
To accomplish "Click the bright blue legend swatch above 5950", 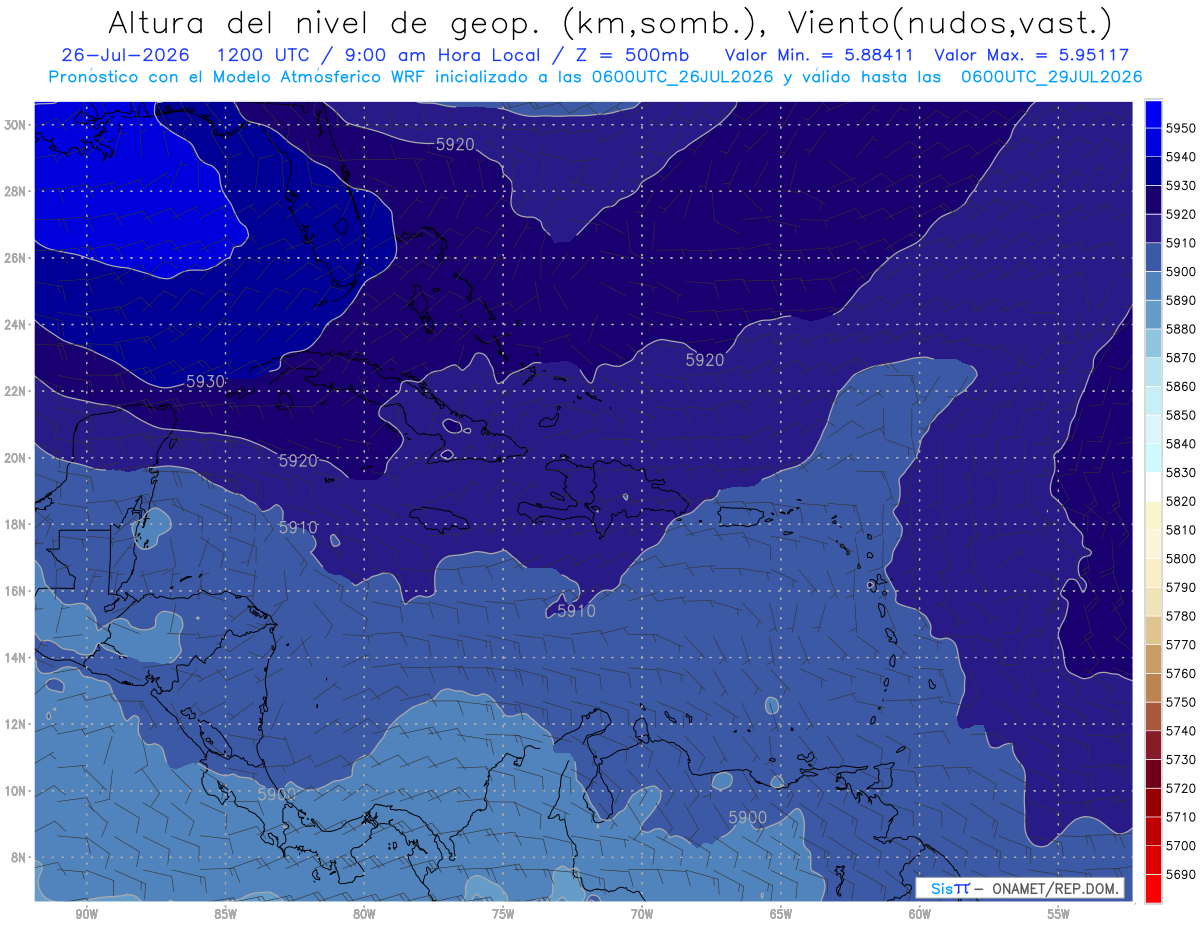I will point(1153,114).
